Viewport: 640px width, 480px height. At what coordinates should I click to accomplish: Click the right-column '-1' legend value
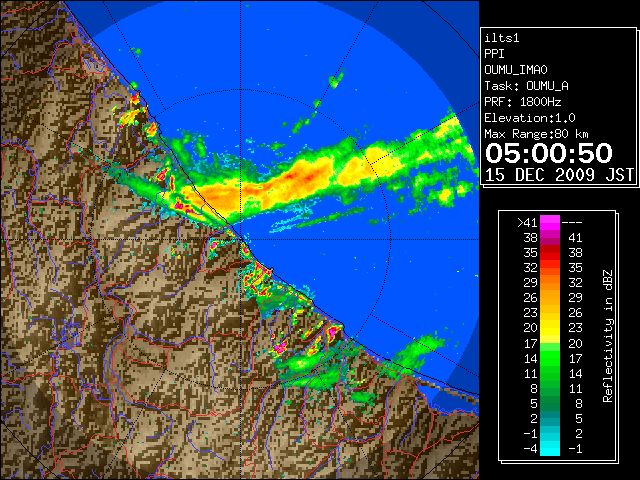click(575, 449)
